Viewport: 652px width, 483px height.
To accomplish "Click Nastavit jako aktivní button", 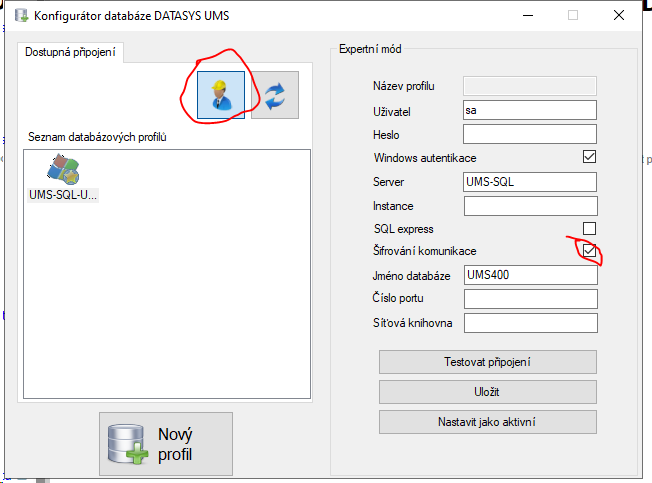I will (487, 421).
